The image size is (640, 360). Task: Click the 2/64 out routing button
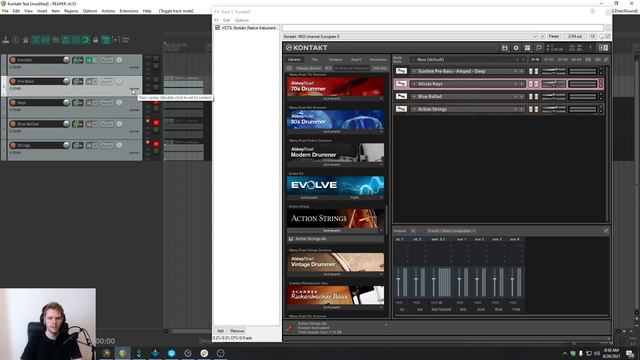click(x=575, y=36)
